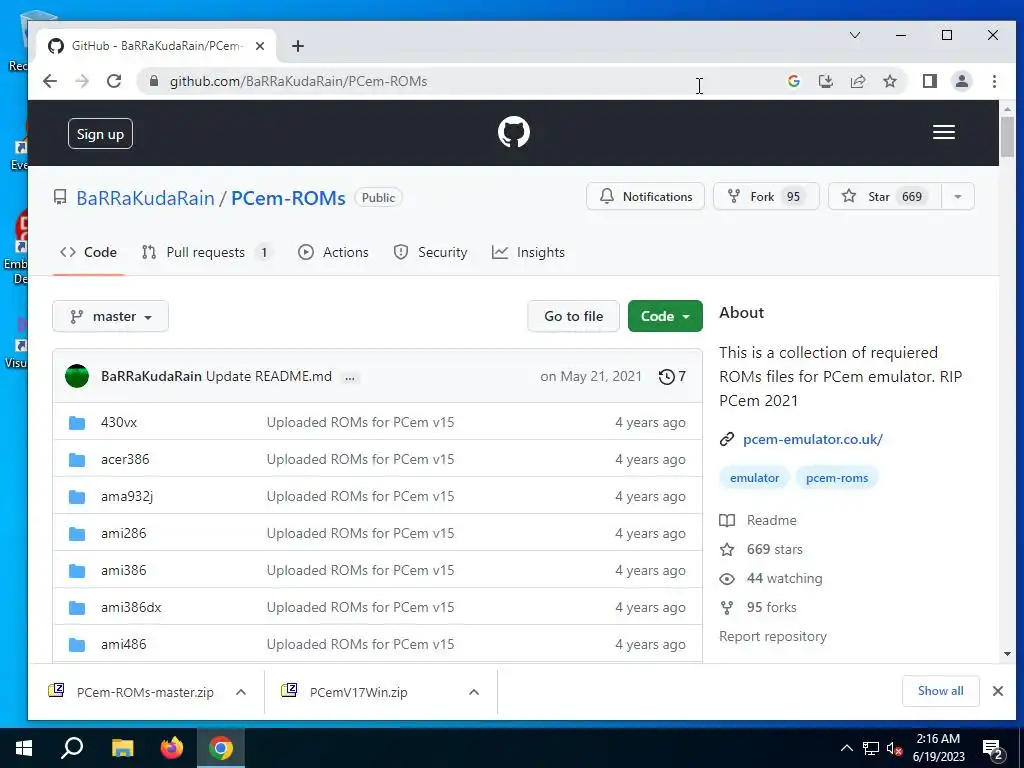Click the emulator topic tag
The image size is (1024, 768).
pyautogui.click(x=754, y=478)
